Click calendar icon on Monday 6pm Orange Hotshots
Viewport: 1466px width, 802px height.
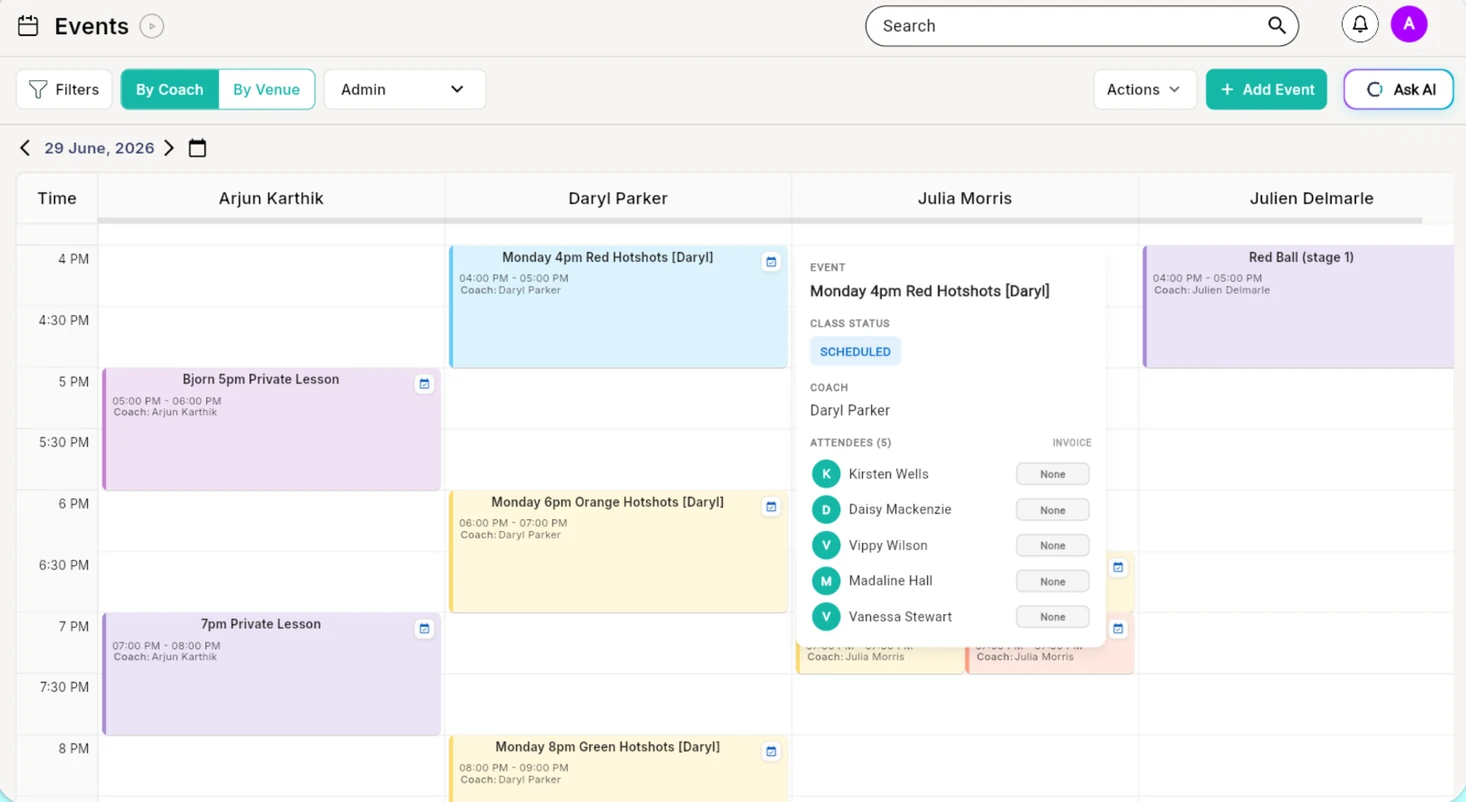[x=771, y=507]
